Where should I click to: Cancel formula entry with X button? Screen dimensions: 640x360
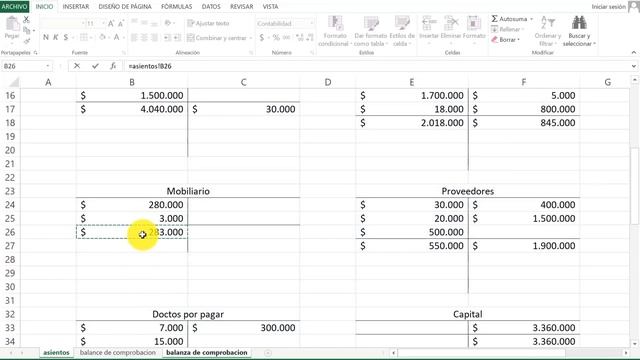click(77, 66)
